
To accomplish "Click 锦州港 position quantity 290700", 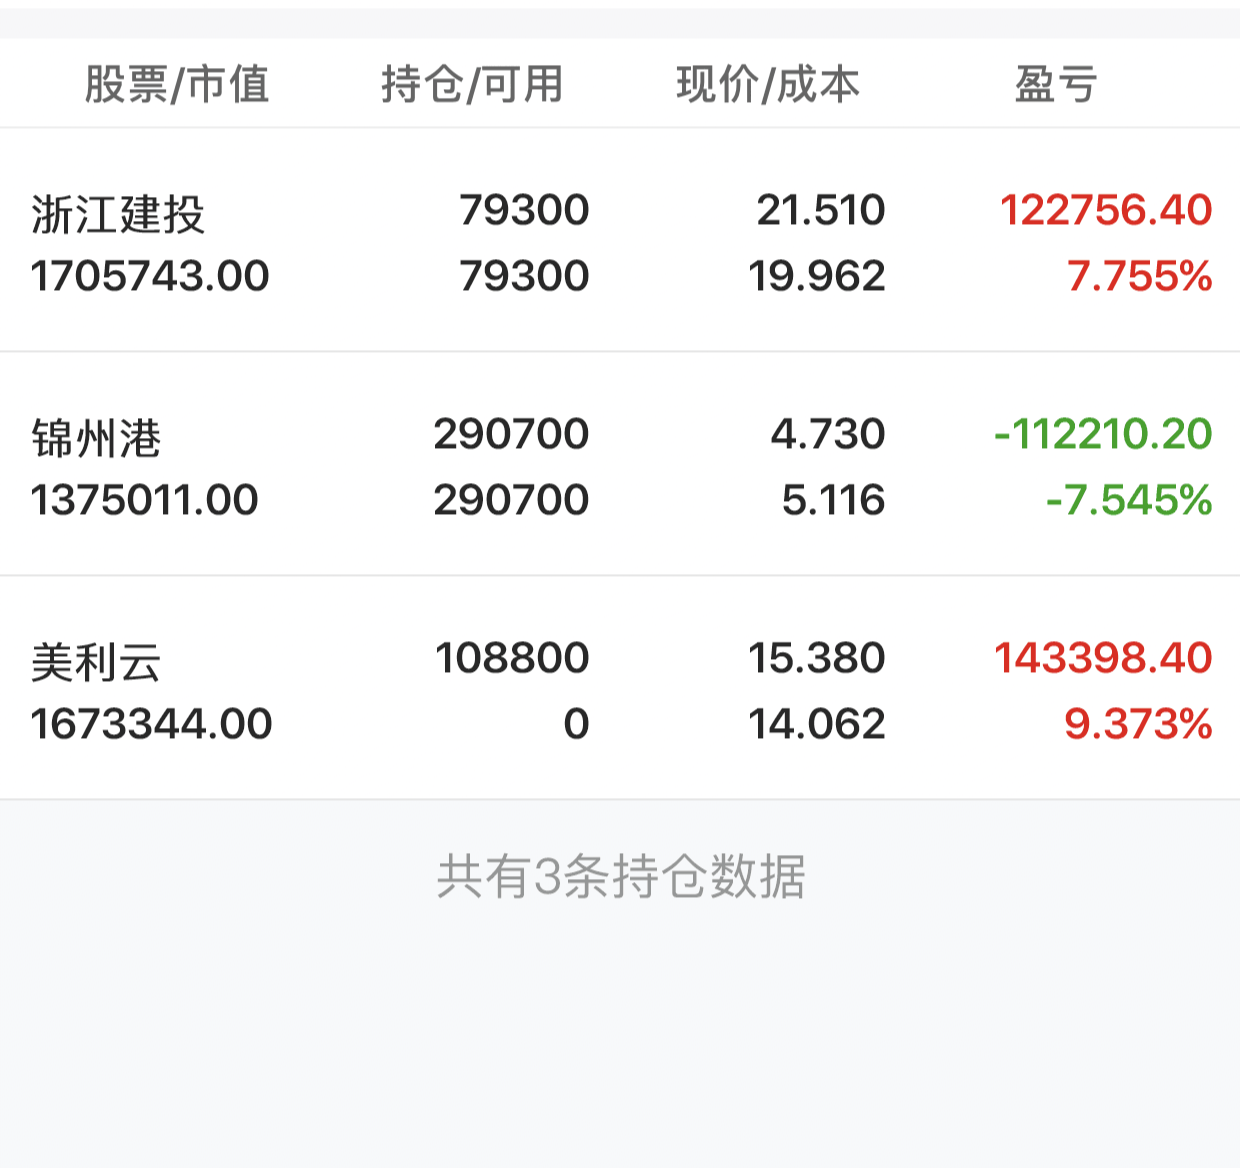I will [x=511, y=434].
